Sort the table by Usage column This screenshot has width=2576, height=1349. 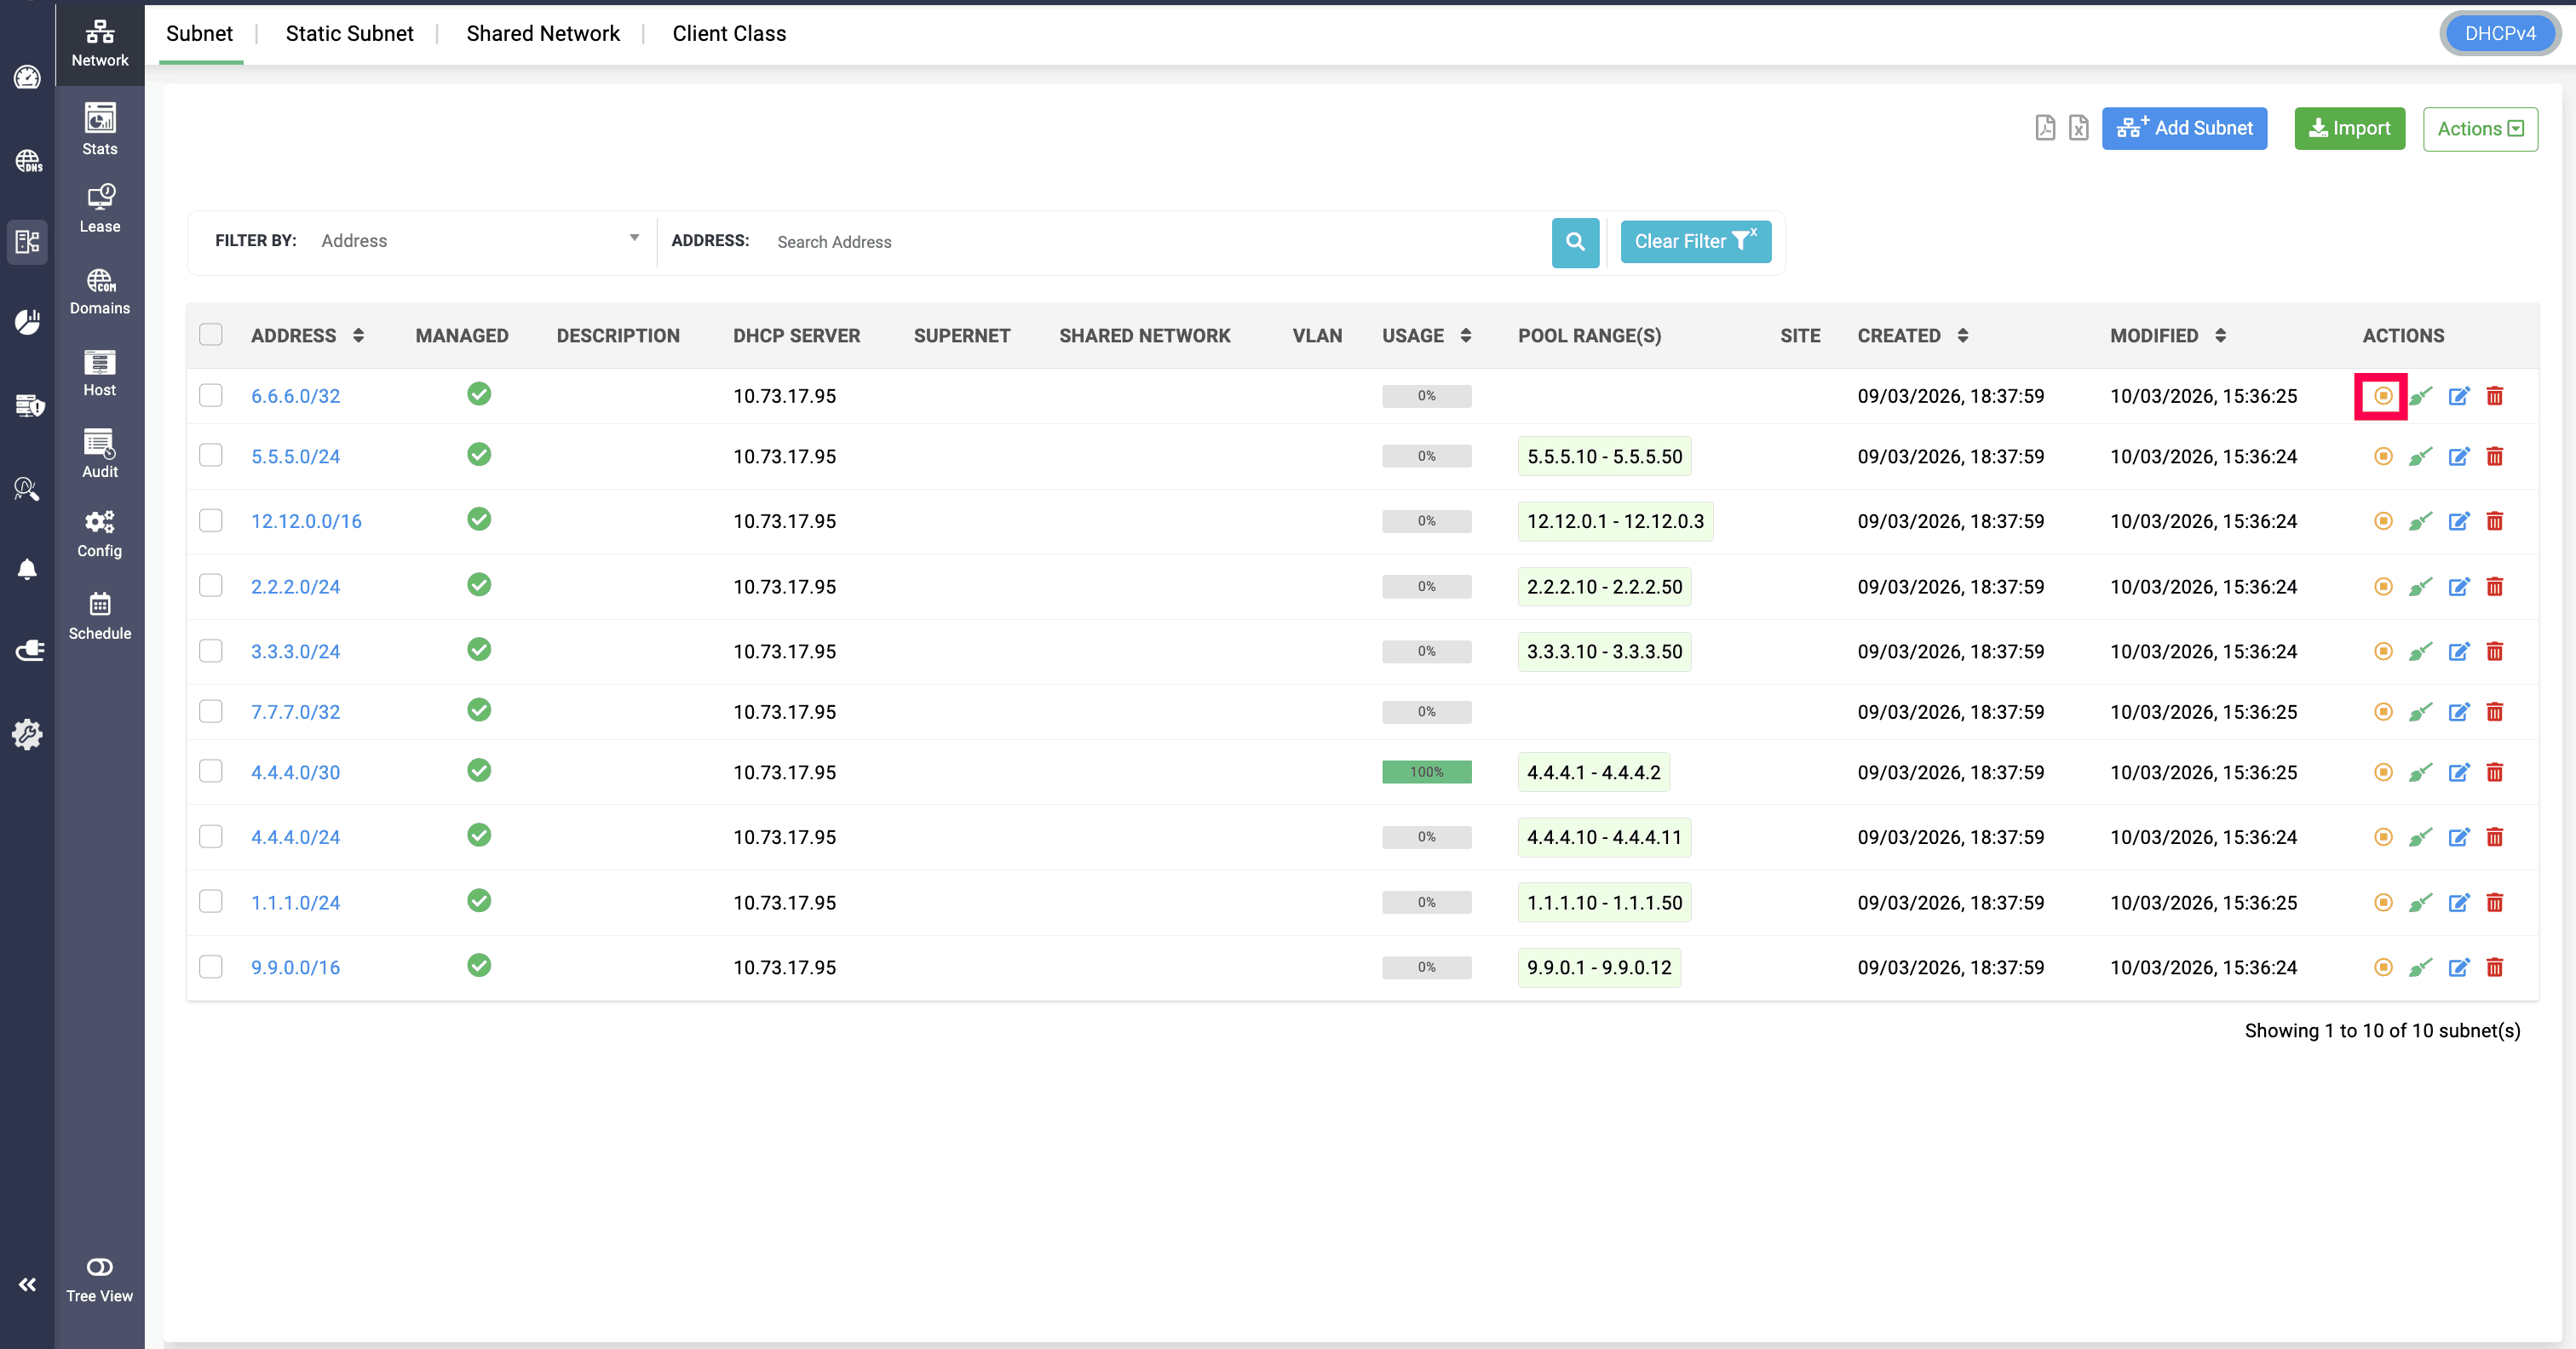(1465, 336)
